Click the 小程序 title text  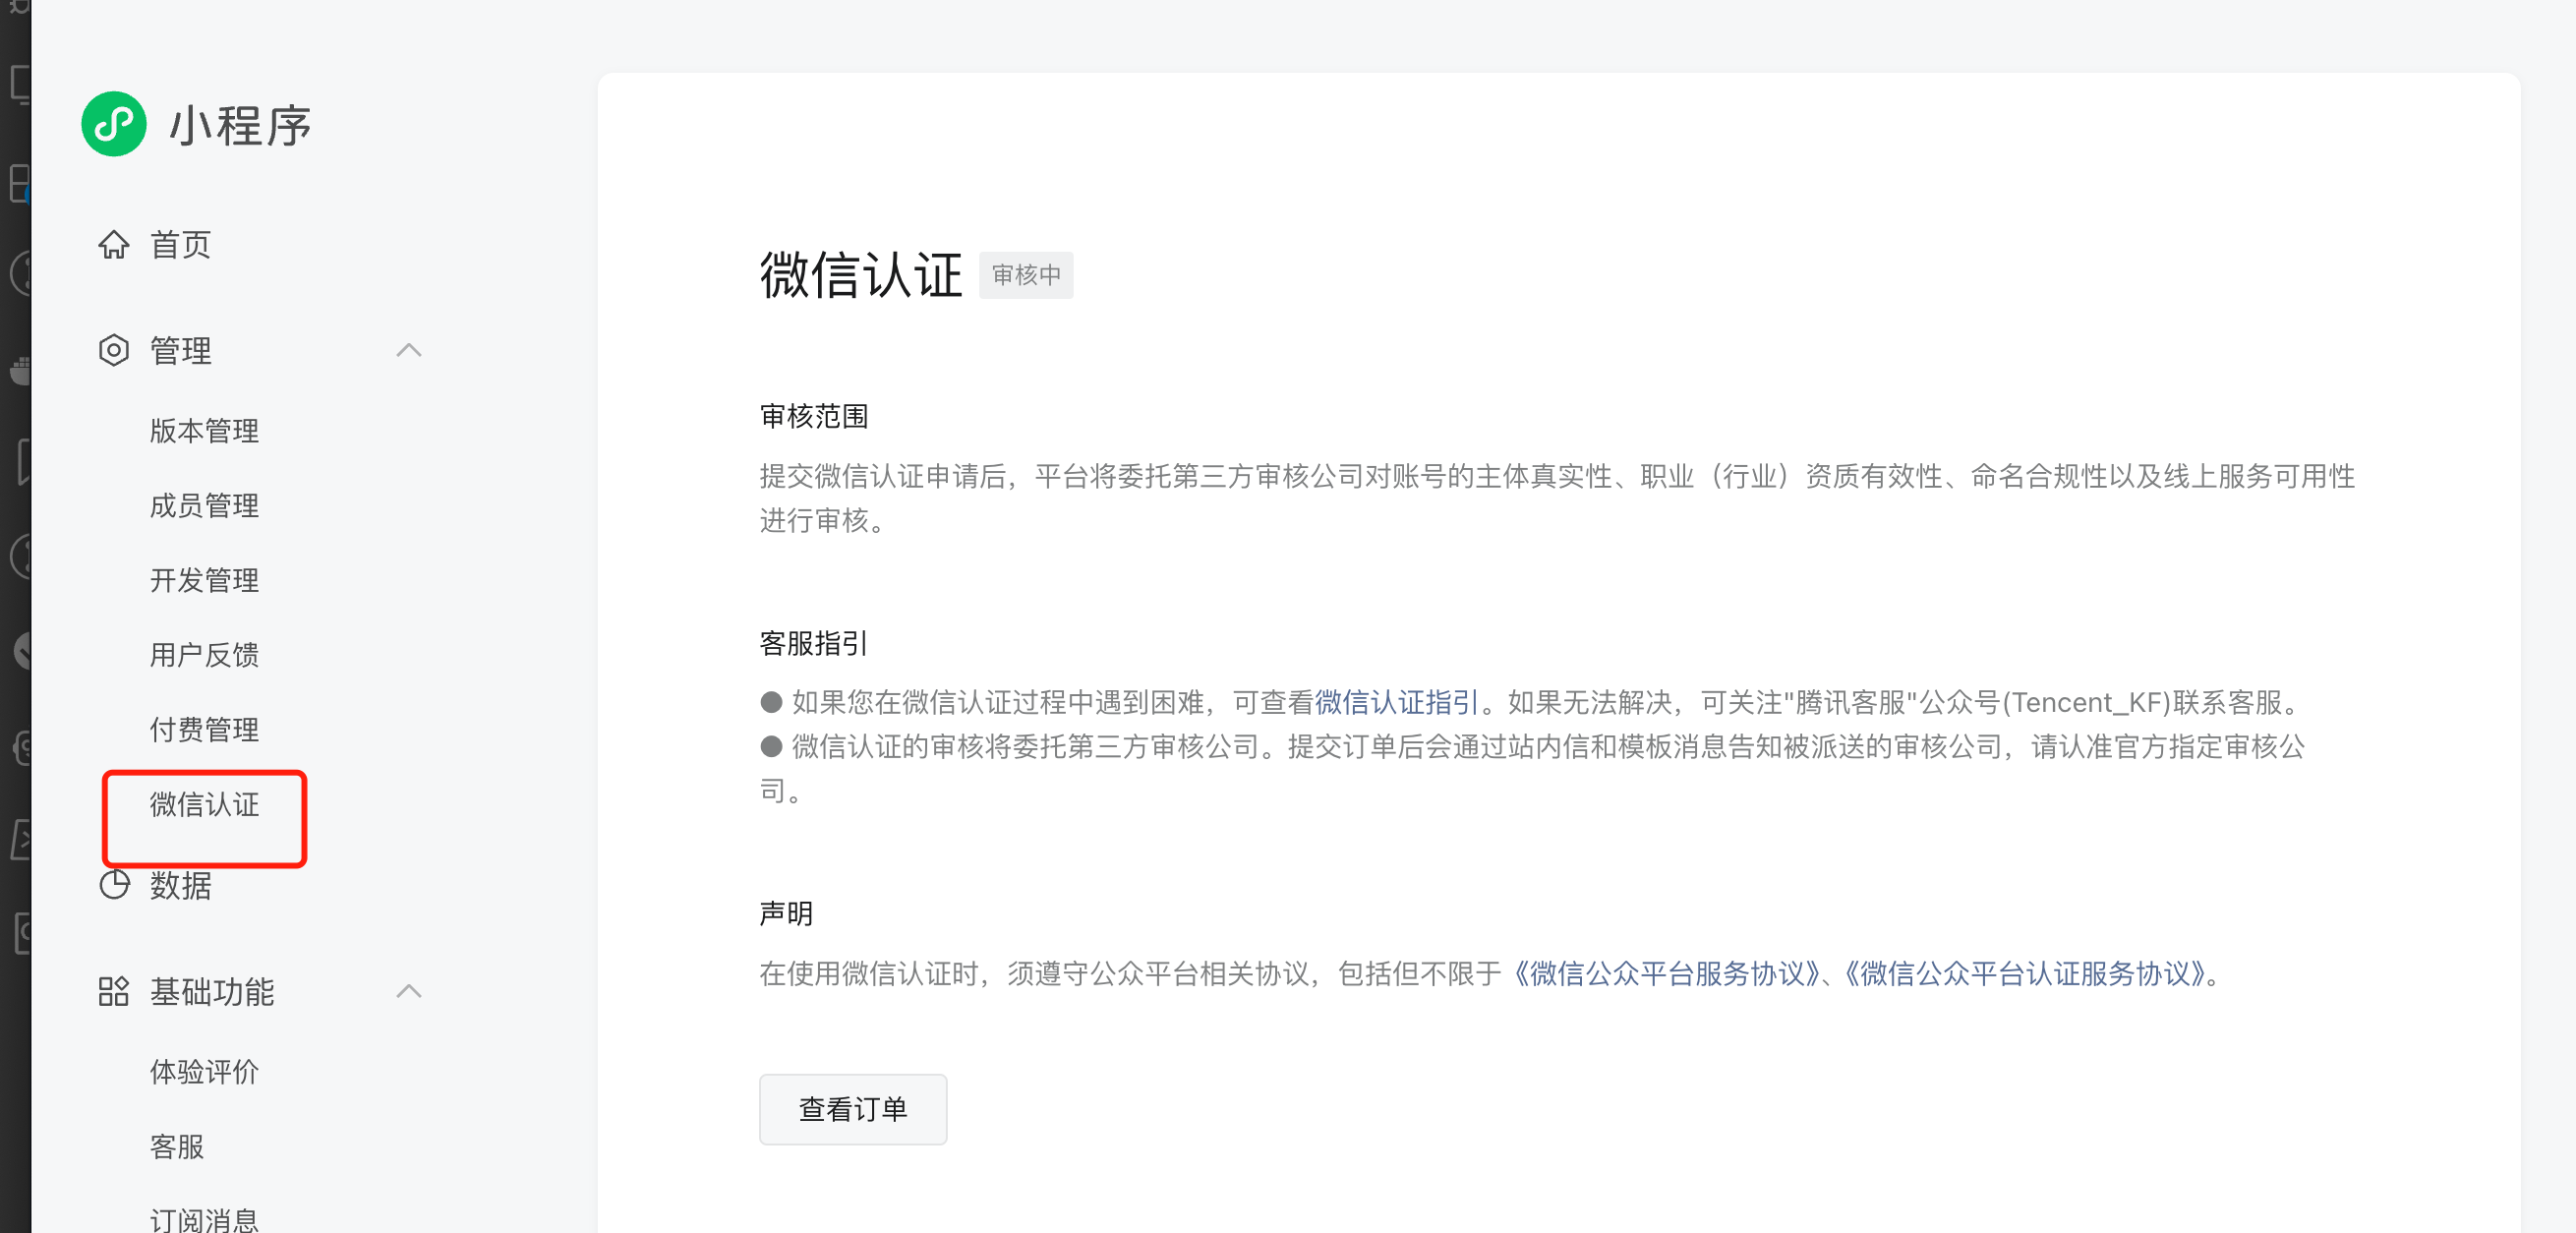click(241, 125)
